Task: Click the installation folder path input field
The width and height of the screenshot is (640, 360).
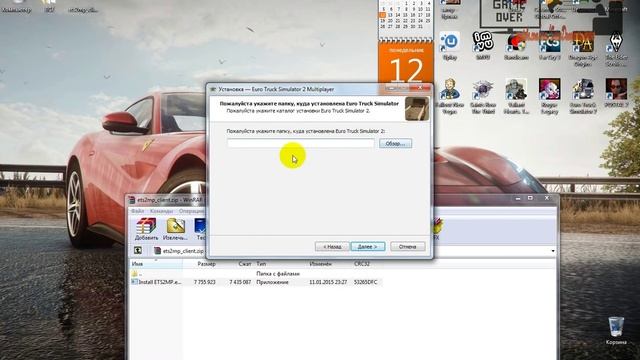Action: pyautogui.click(x=301, y=143)
